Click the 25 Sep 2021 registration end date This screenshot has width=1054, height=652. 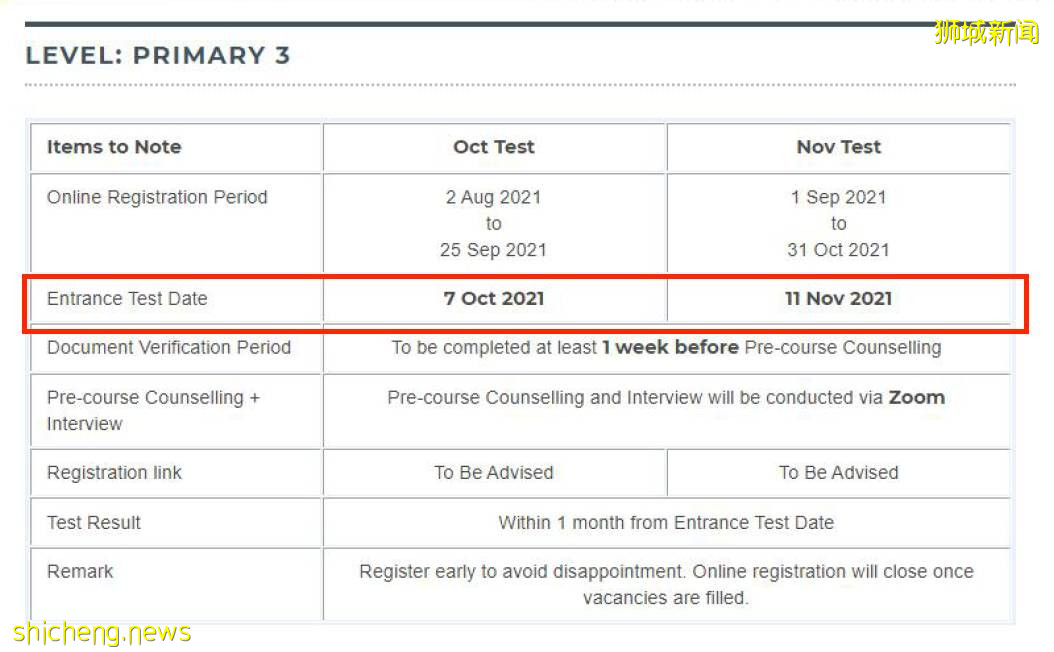[493, 250]
